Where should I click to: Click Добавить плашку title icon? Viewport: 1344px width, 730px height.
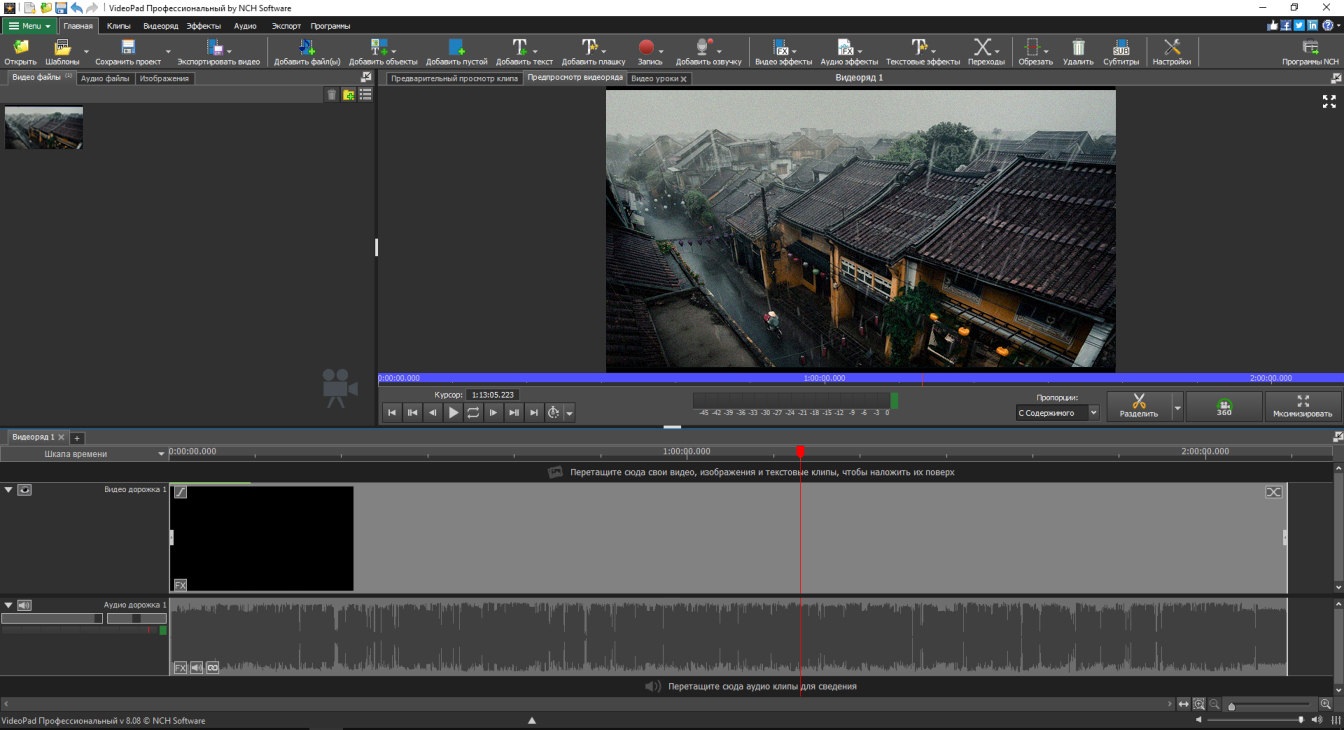coord(590,47)
